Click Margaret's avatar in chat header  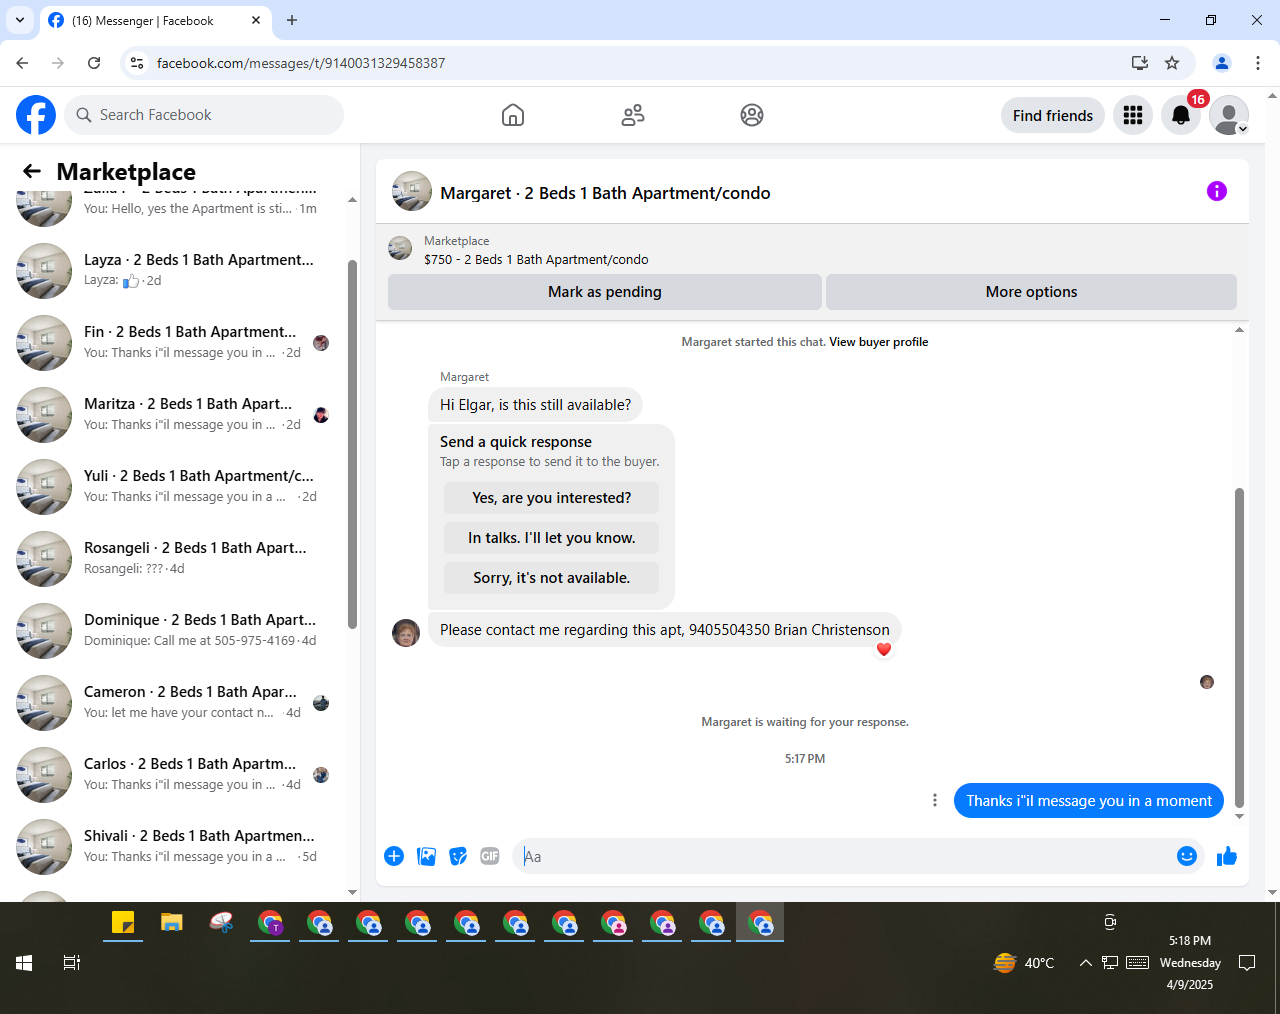tap(412, 191)
